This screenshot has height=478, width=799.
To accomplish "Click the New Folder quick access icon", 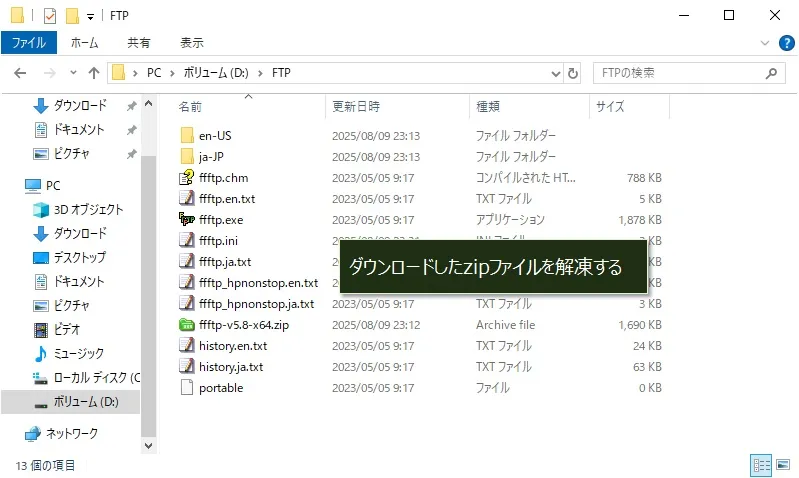I will click(x=72, y=16).
